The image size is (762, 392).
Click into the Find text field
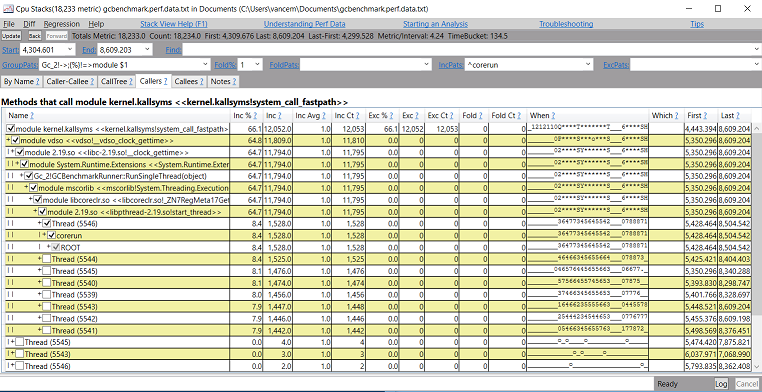[x=468, y=50]
